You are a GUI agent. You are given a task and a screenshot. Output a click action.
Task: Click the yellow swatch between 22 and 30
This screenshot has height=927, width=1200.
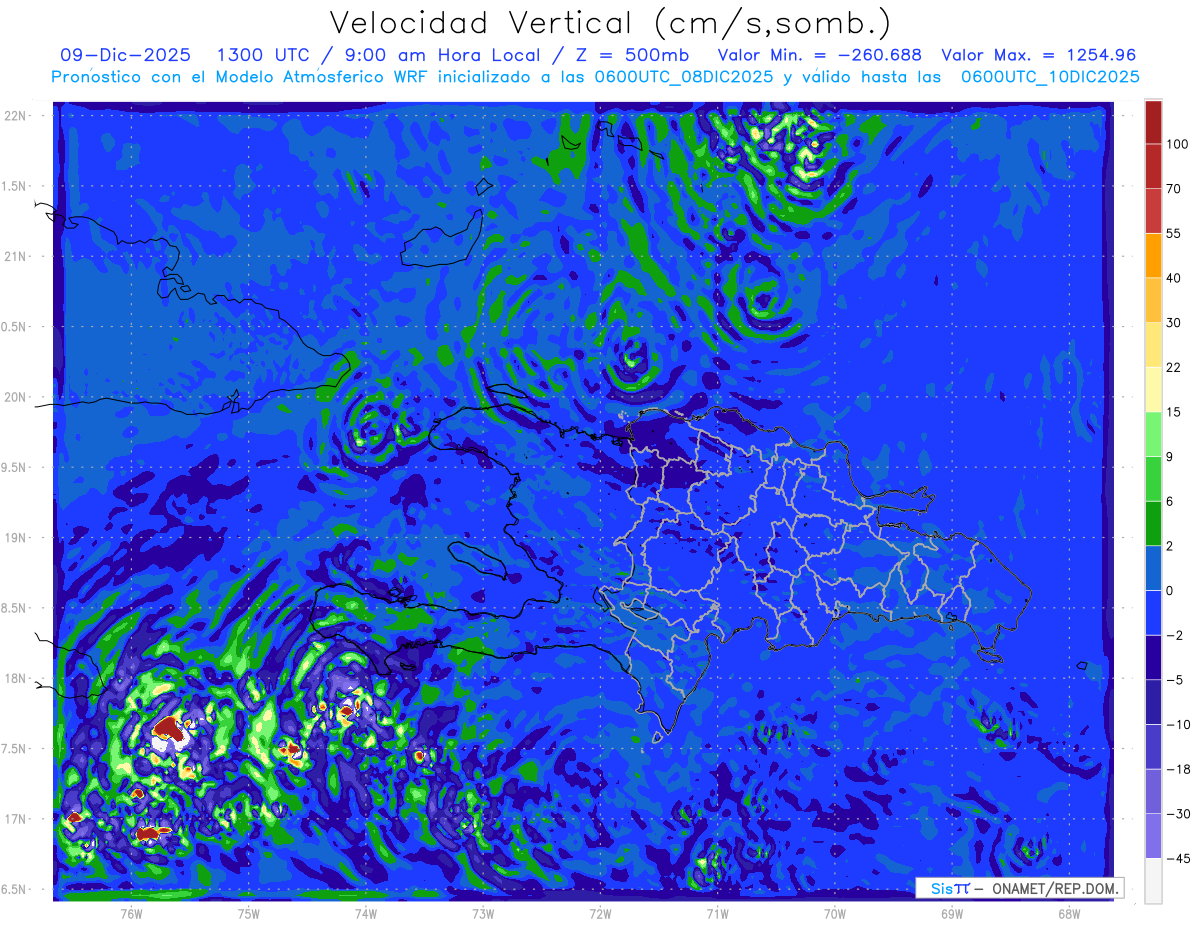tap(1153, 344)
